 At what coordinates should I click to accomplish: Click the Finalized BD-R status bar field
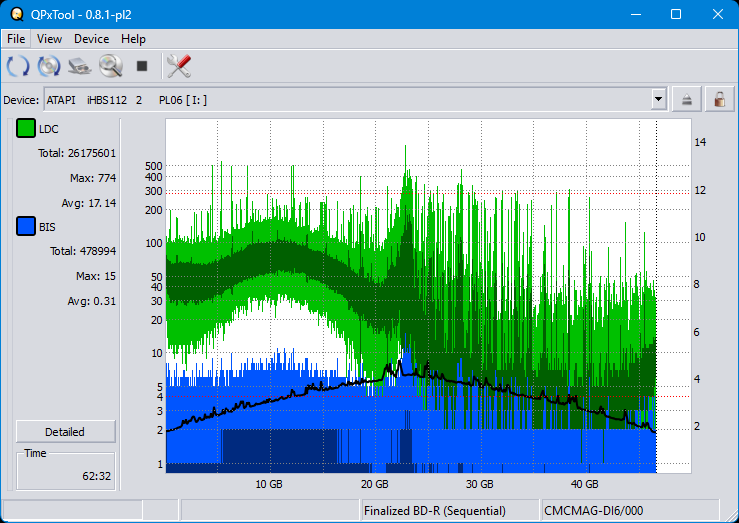coord(449,510)
